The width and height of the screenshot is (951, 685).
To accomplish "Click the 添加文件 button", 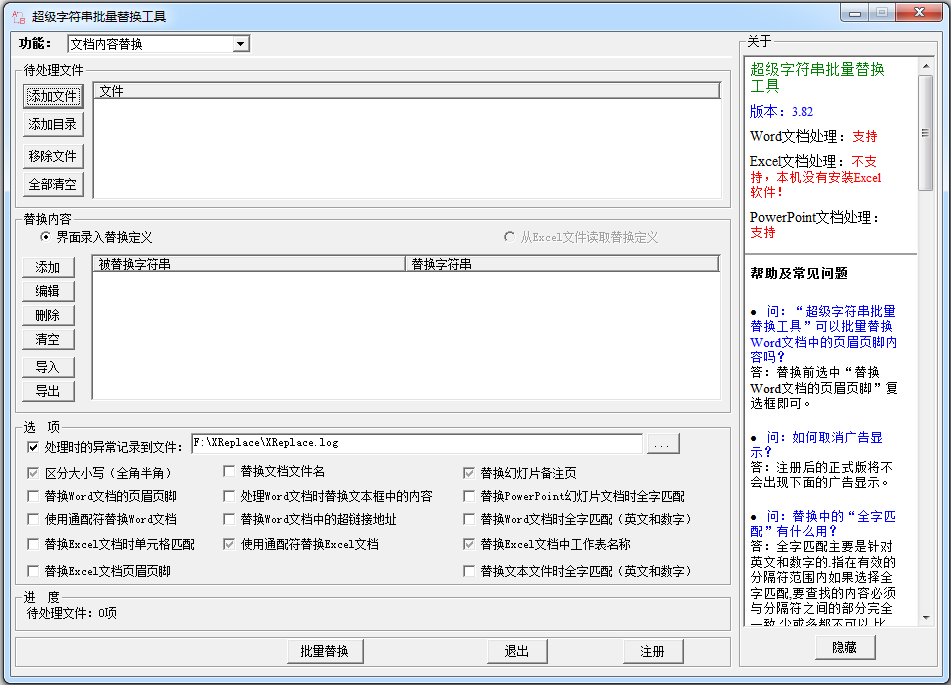I will pos(53,96).
